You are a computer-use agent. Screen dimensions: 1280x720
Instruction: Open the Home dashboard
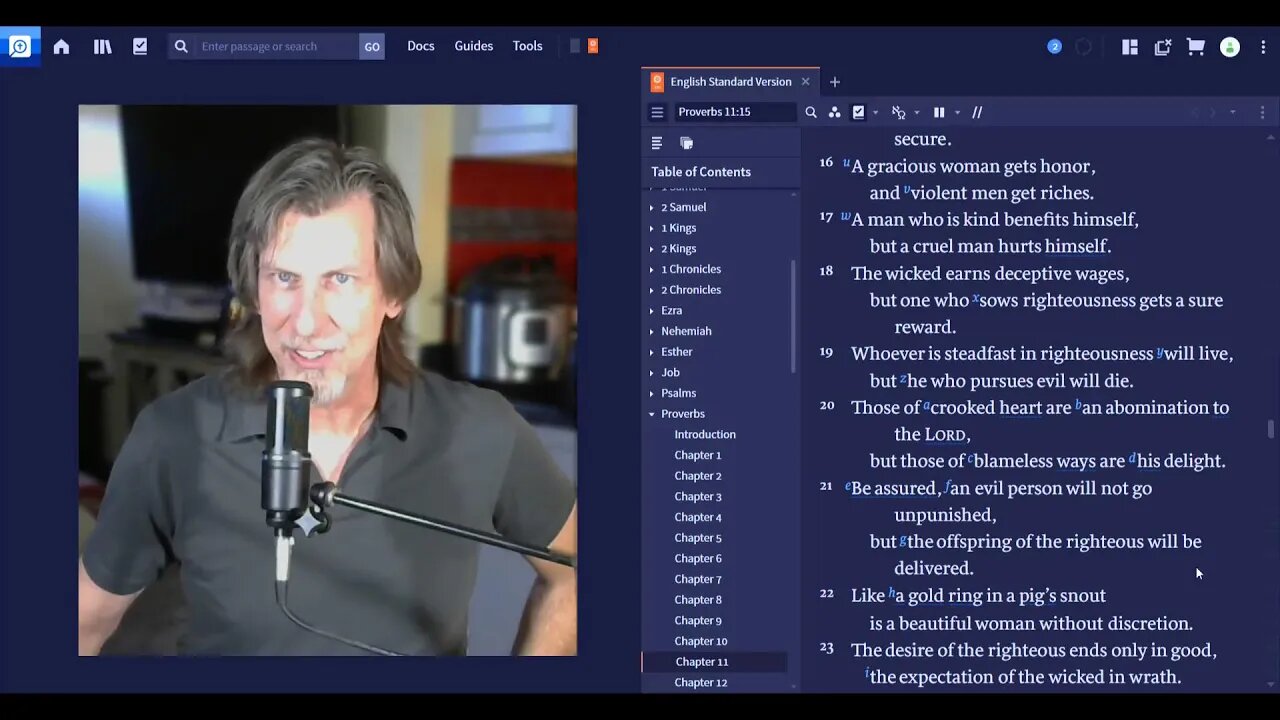(61, 46)
